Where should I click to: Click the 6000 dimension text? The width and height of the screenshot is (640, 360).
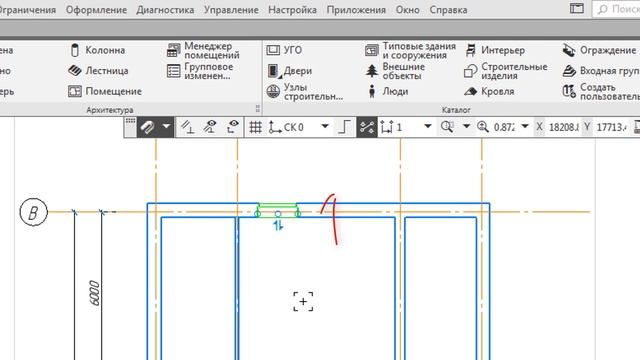pos(94,293)
